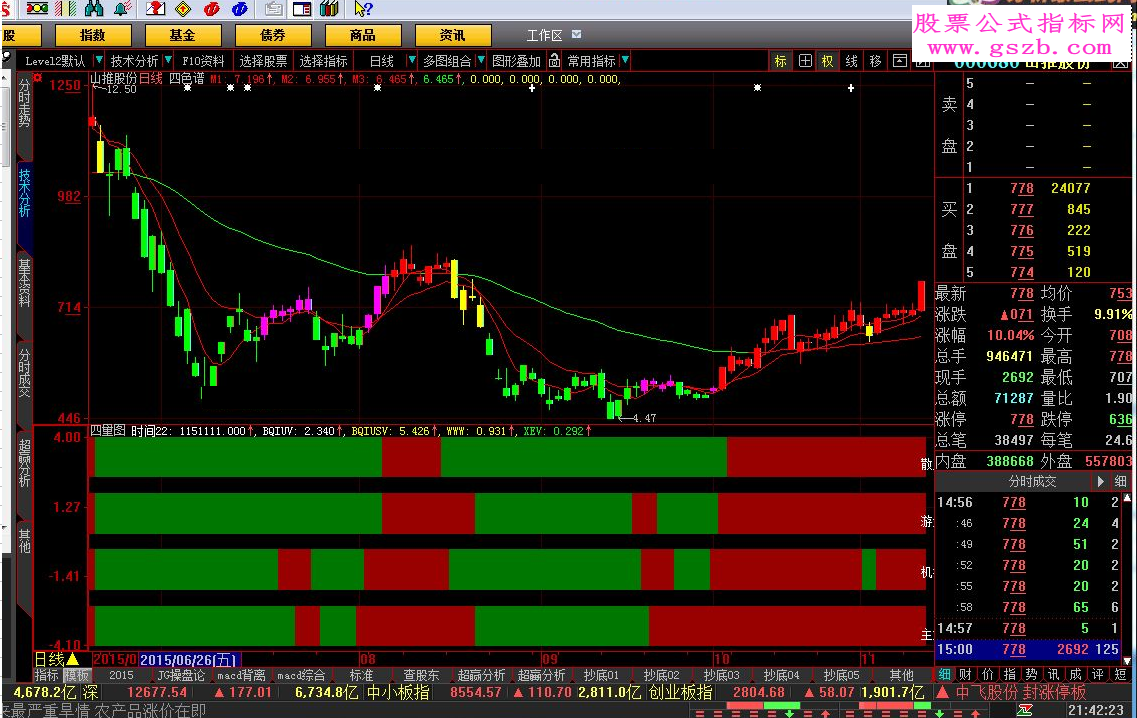The image size is (1137, 718).
Task: Toggle the 权 adjustment button
Action: (x=827, y=61)
